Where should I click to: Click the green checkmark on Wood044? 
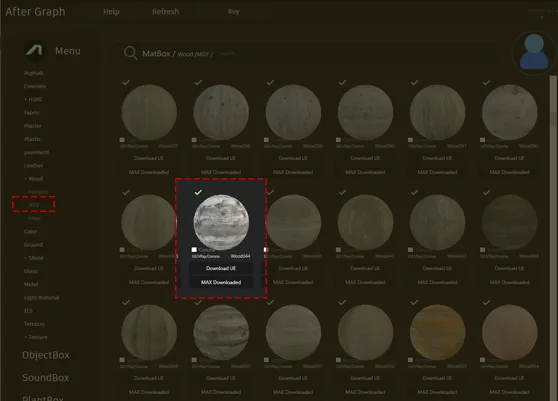(x=198, y=192)
